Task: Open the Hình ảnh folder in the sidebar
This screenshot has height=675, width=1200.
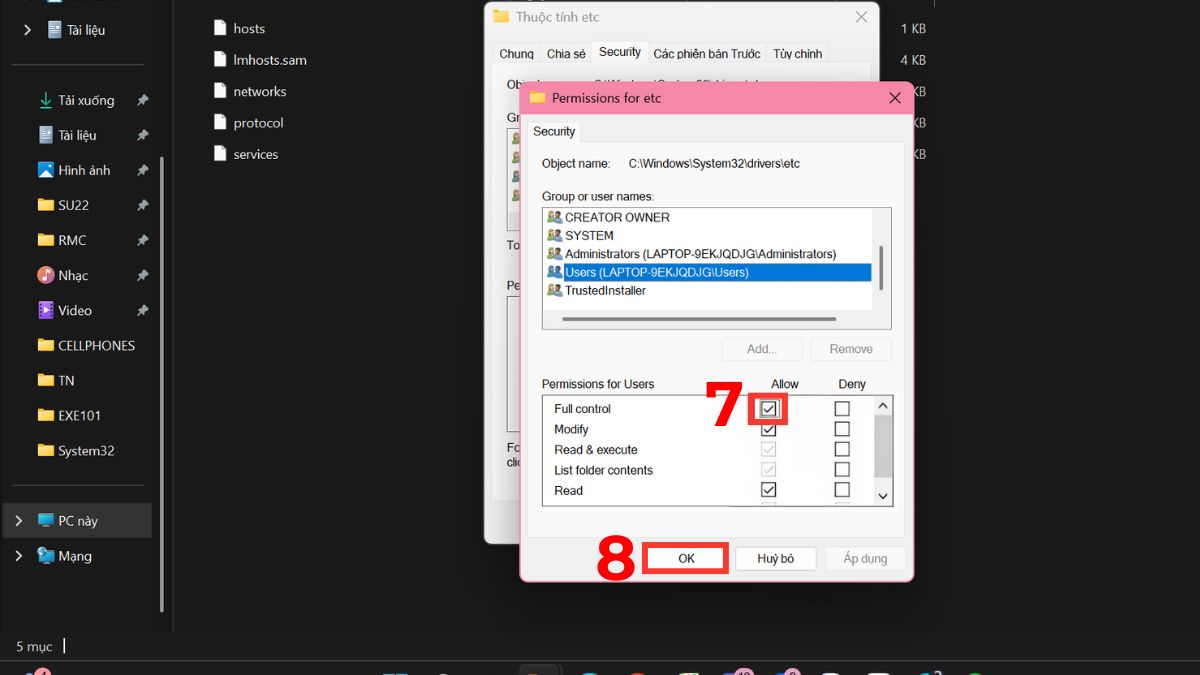Action: 82,169
